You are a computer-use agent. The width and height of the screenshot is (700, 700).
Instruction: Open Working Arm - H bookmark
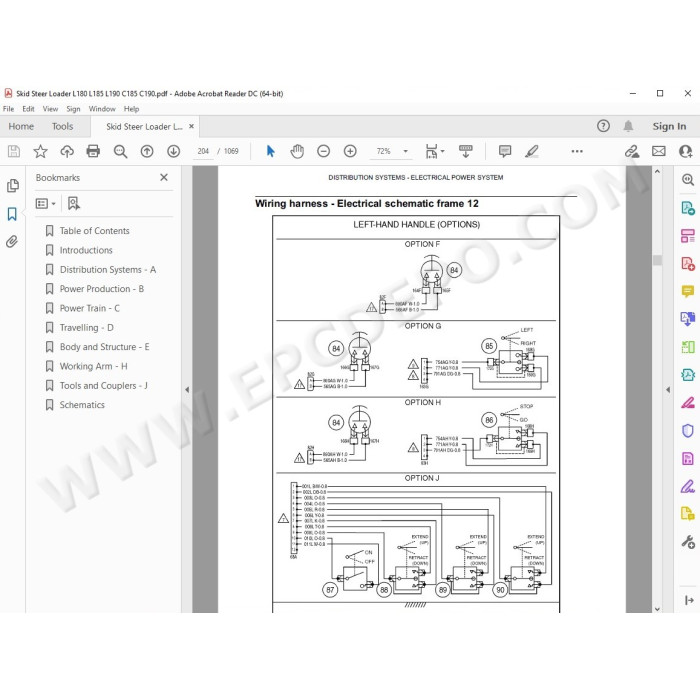pos(93,366)
